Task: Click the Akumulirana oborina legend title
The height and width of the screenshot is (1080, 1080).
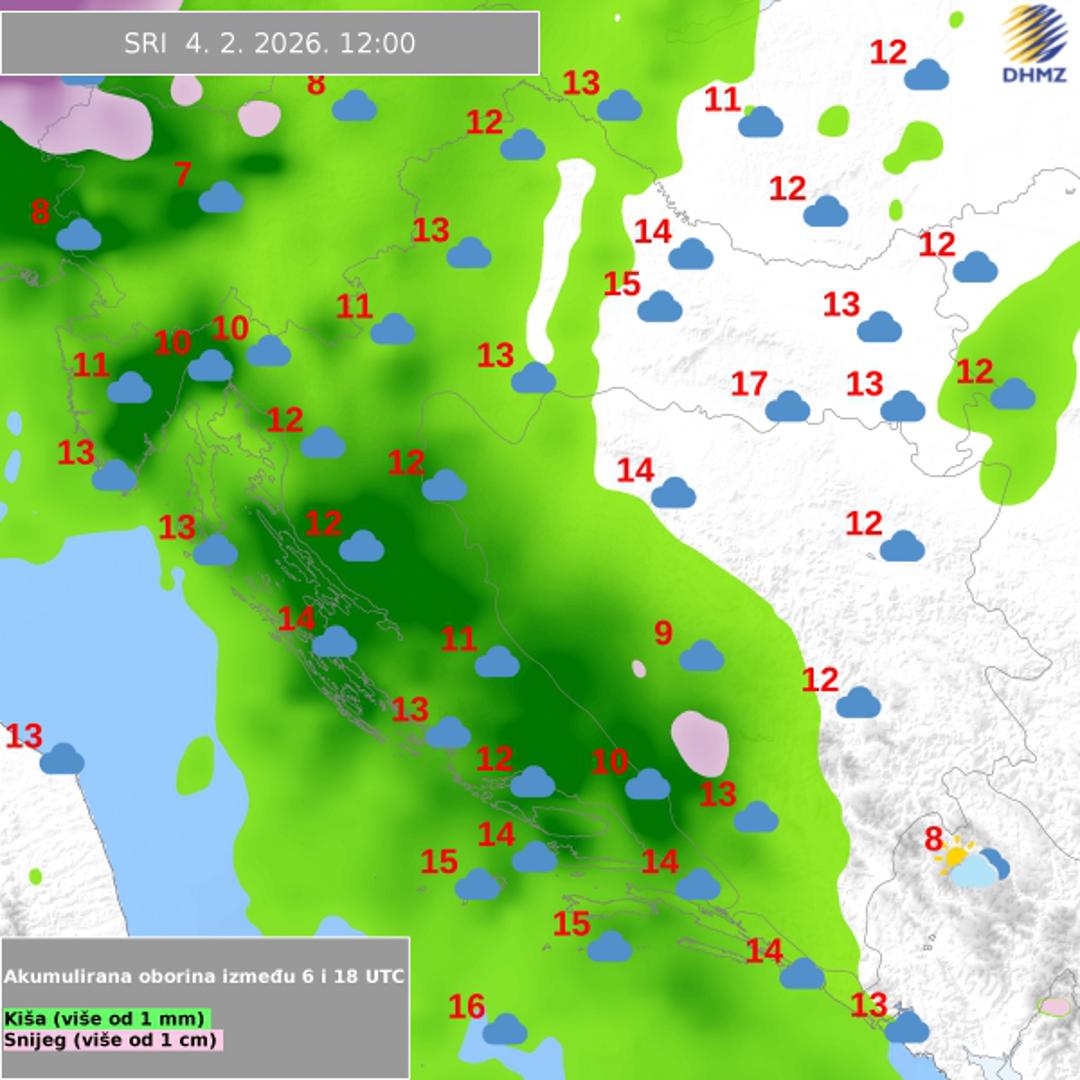Action: 204,976
